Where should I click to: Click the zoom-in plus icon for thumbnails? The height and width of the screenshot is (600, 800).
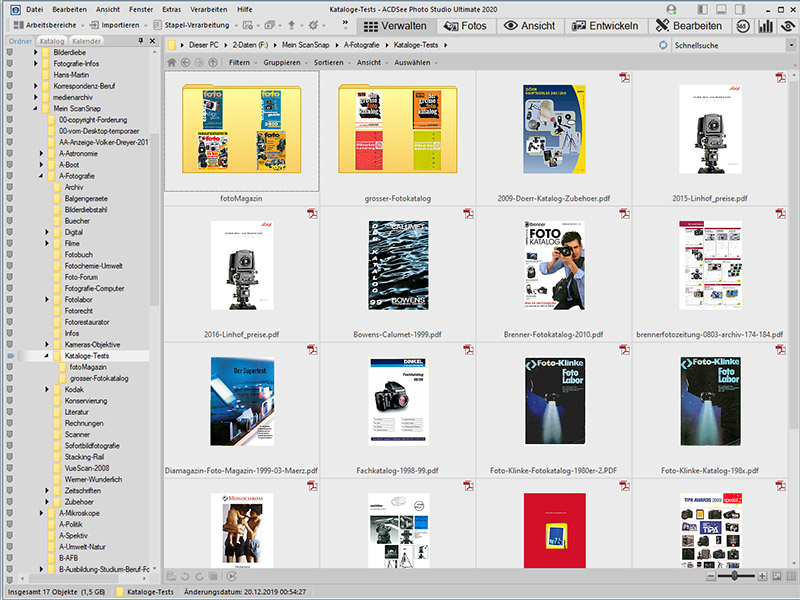click(762, 576)
